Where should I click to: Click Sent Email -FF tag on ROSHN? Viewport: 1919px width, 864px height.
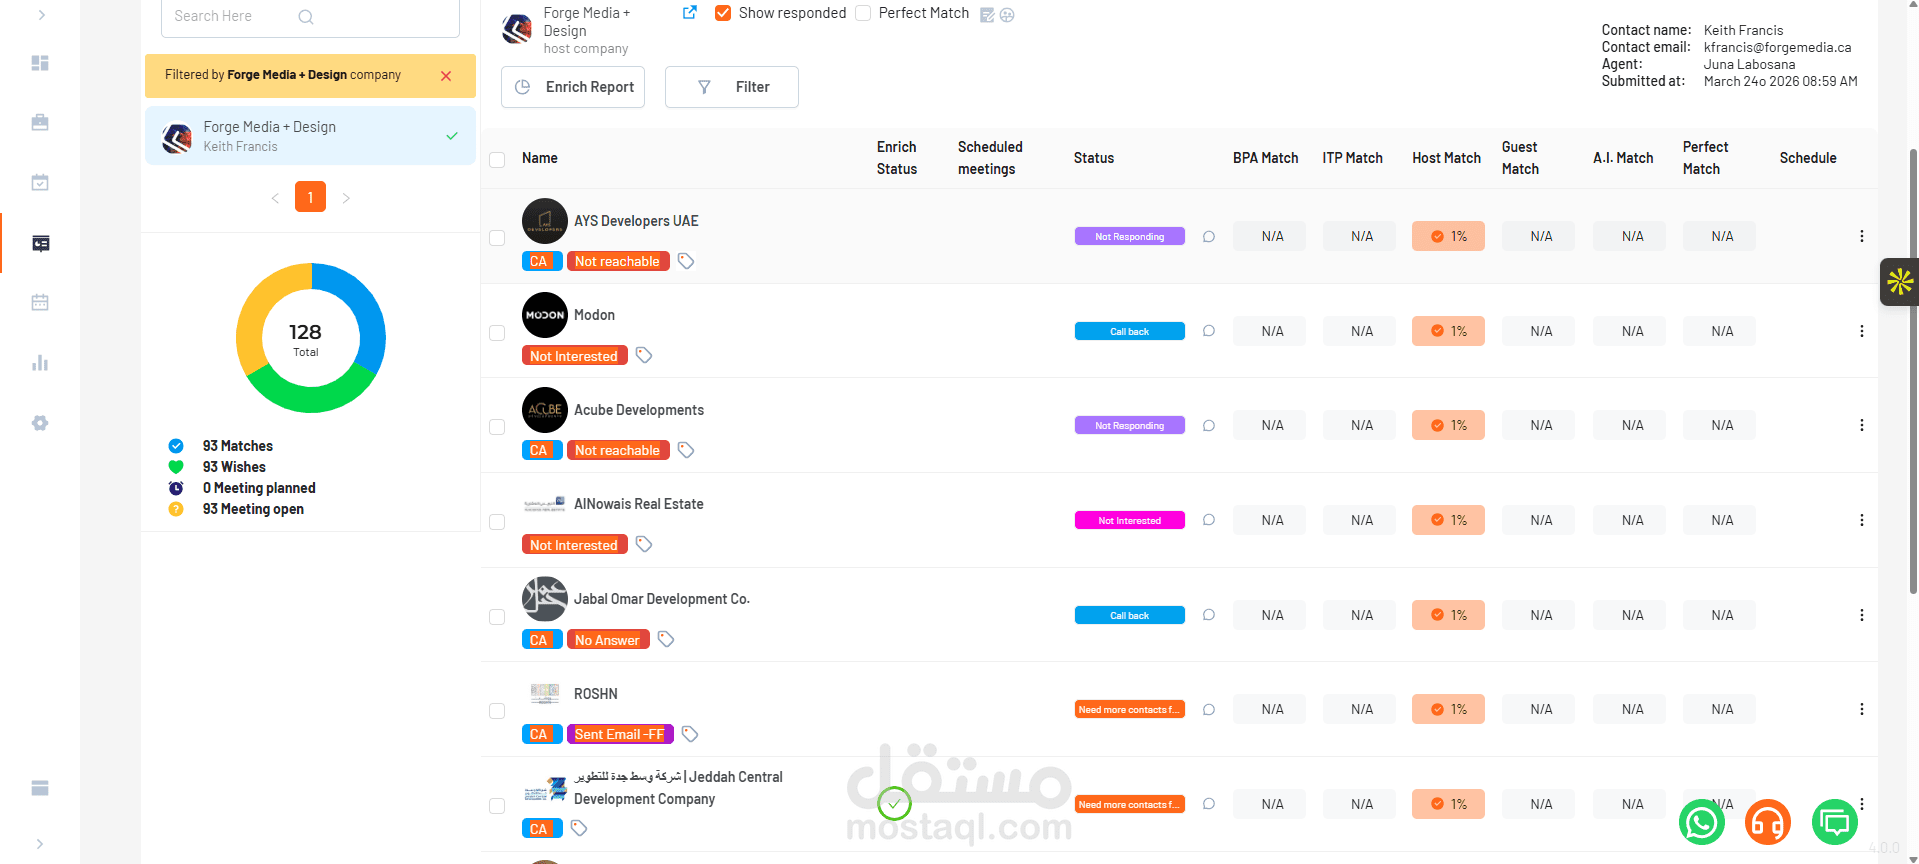click(620, 734)
